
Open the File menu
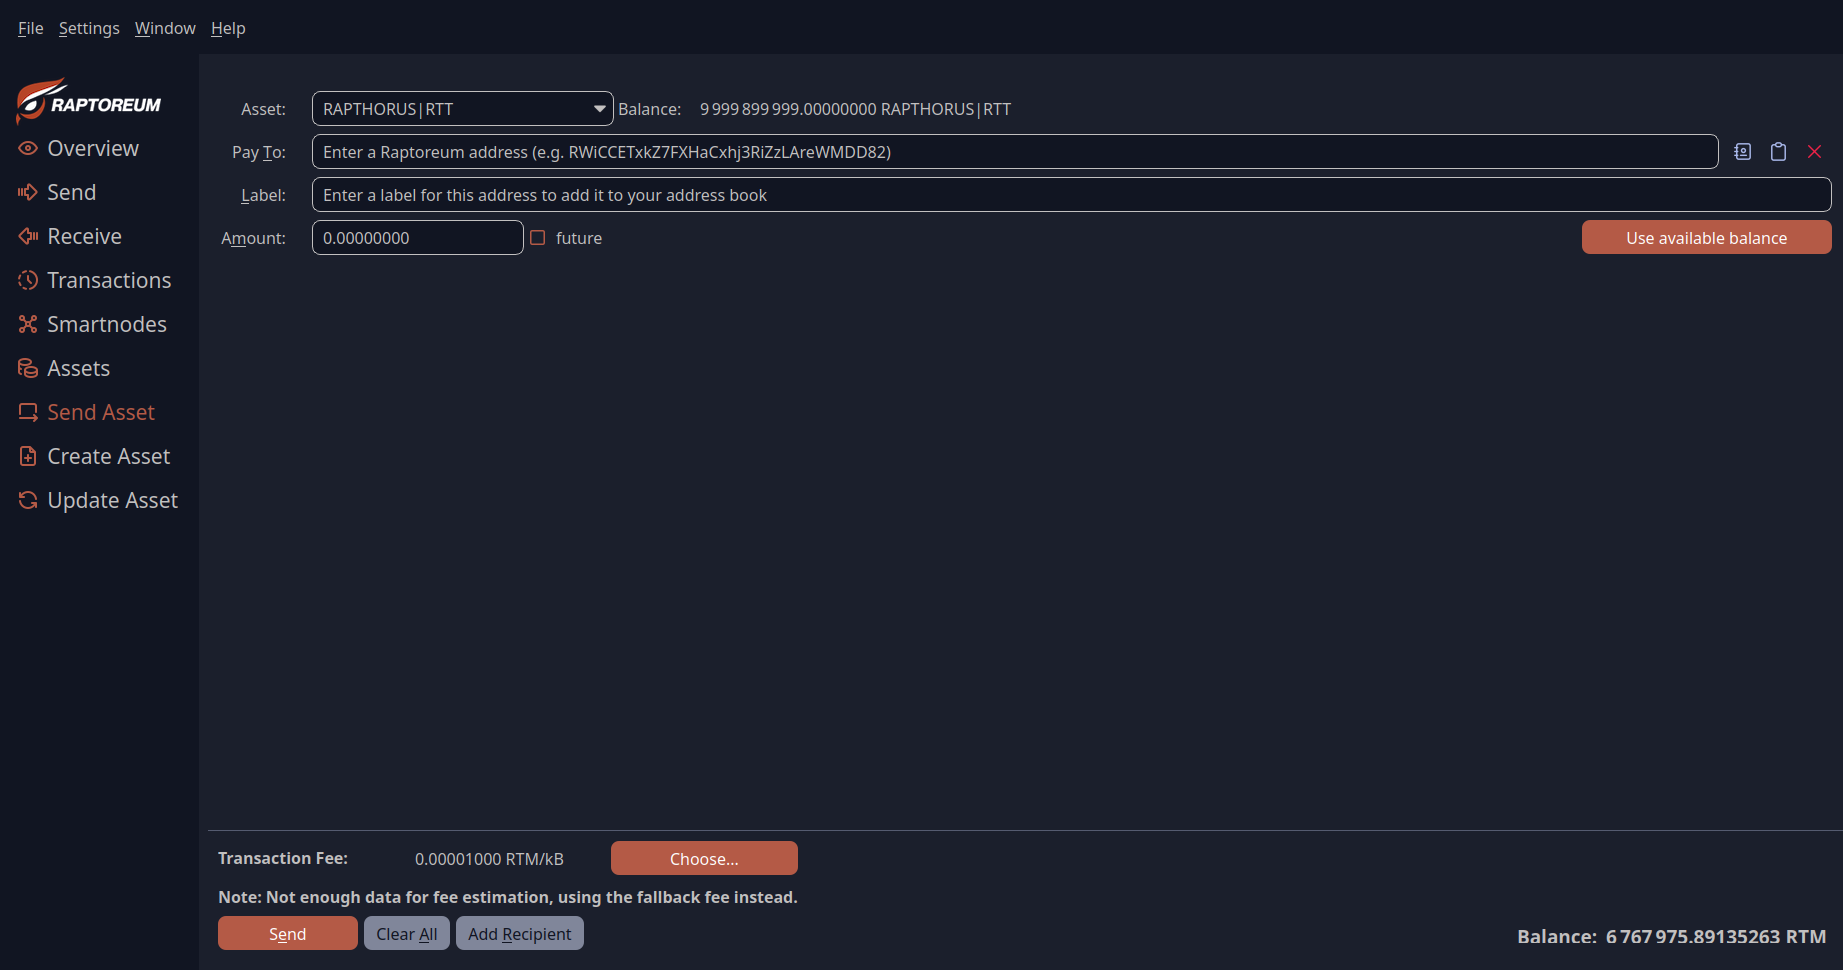click(30, 28)
